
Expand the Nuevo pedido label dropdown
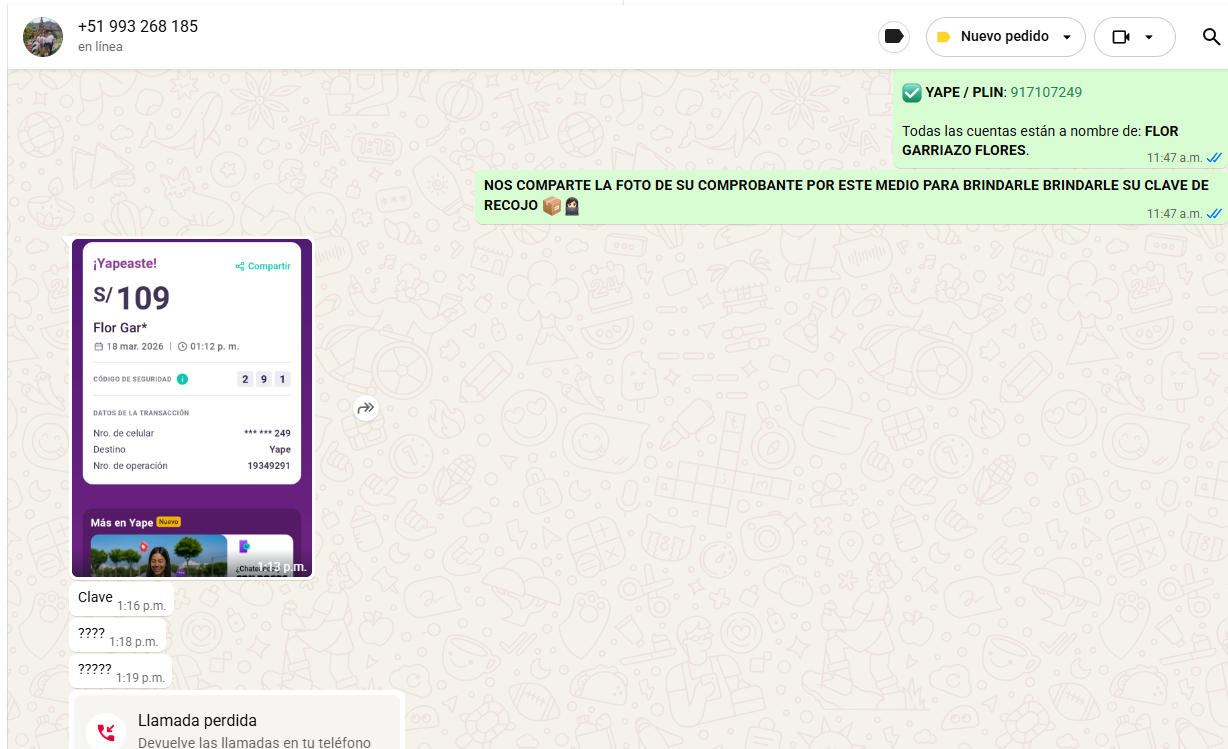(1067, 37)
